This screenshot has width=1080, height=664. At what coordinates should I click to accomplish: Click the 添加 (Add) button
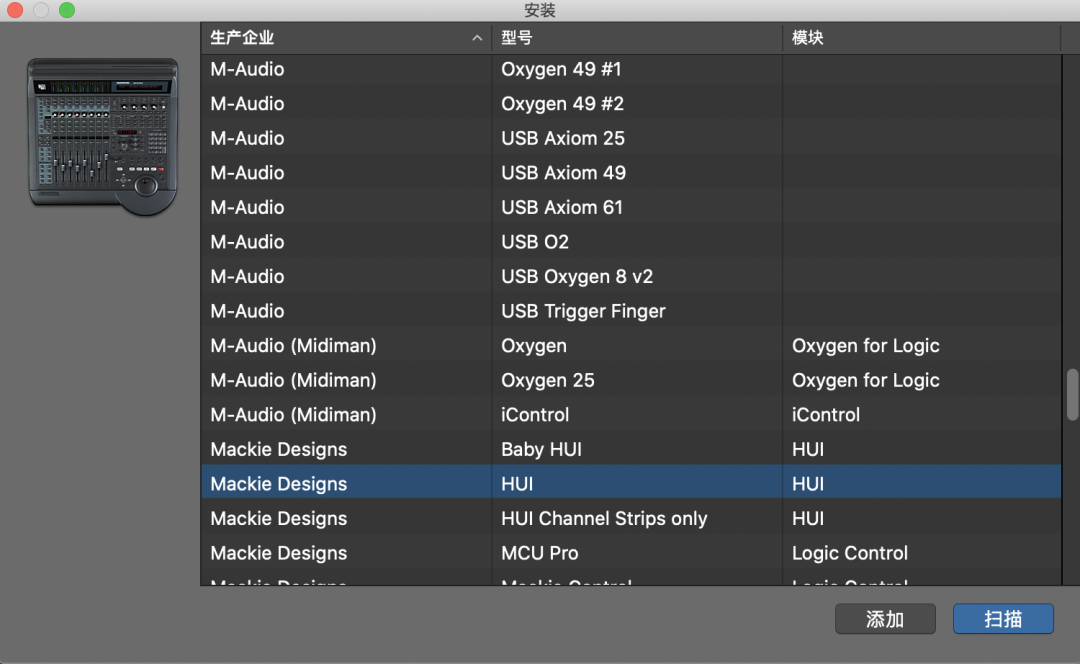coord(885,619)
